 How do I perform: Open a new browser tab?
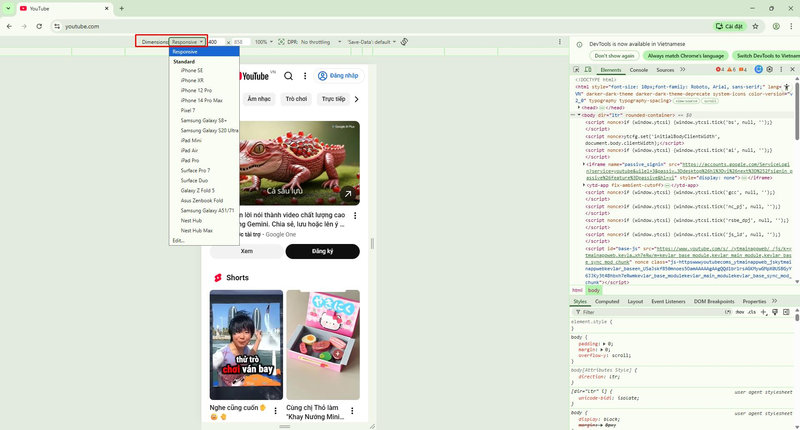coord(121,8)
